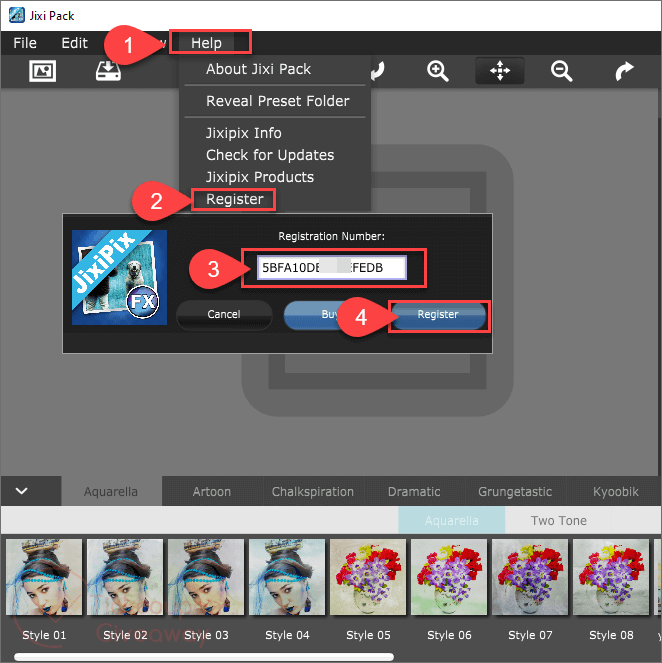Image resolution: width=662 pixels, height=663 pixels.
Task: Choose Jixipix Products menu item
Action: tap(260, 177)
